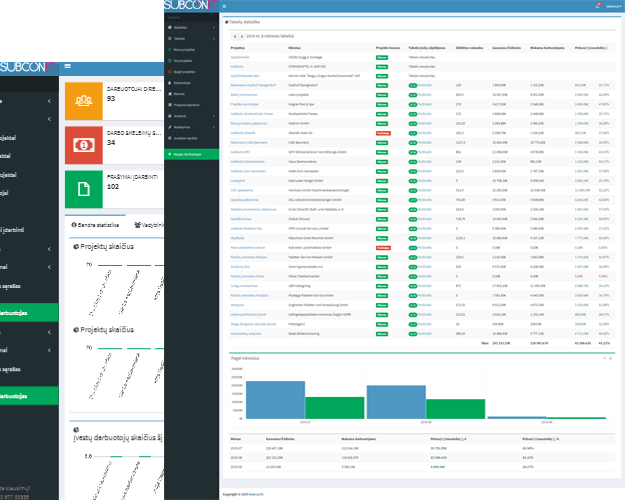Click the SUBCONIT logo in statistics window
625x500 pixels.
pyautogui.click(x=190, y=5)
